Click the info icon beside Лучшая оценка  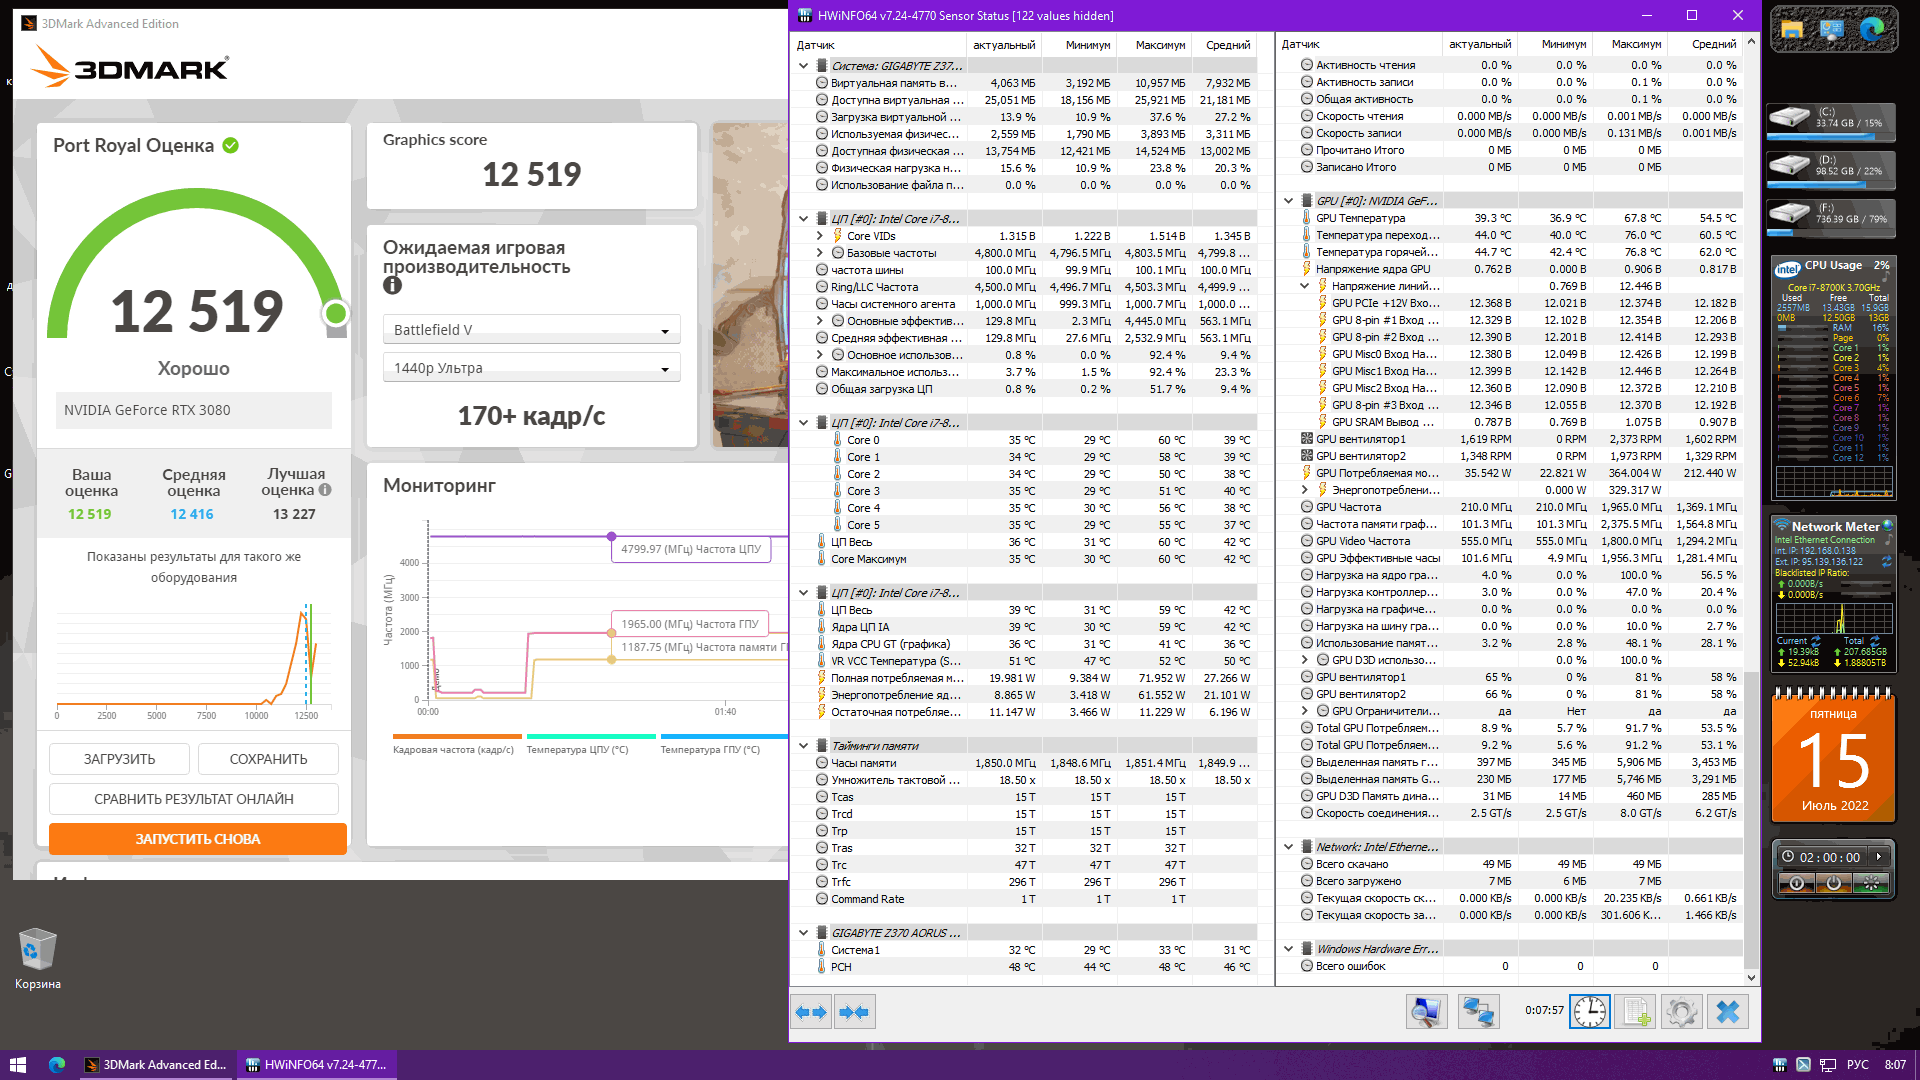click(325, 490)
